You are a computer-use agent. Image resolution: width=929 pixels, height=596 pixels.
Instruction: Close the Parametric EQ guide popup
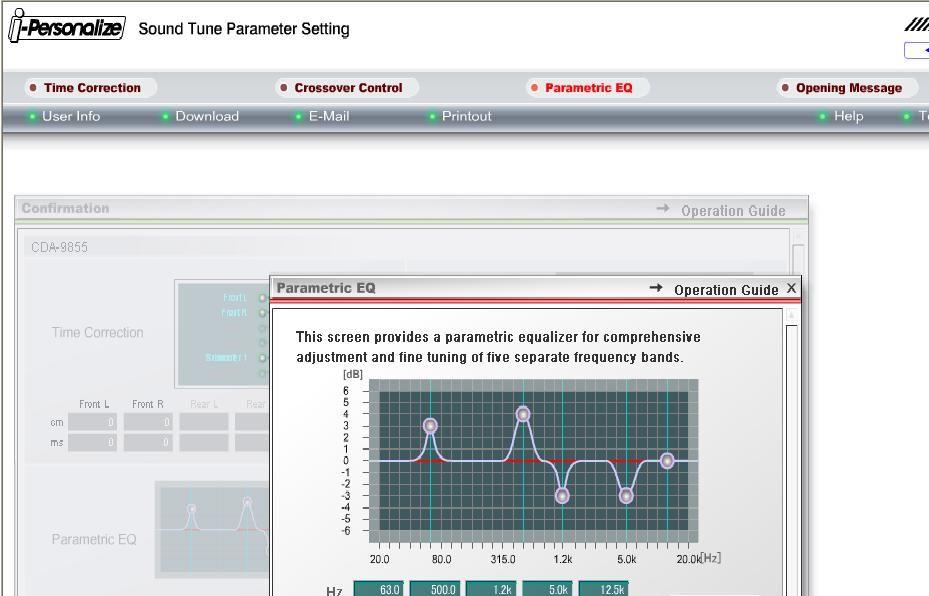click(x=791, y=289)
